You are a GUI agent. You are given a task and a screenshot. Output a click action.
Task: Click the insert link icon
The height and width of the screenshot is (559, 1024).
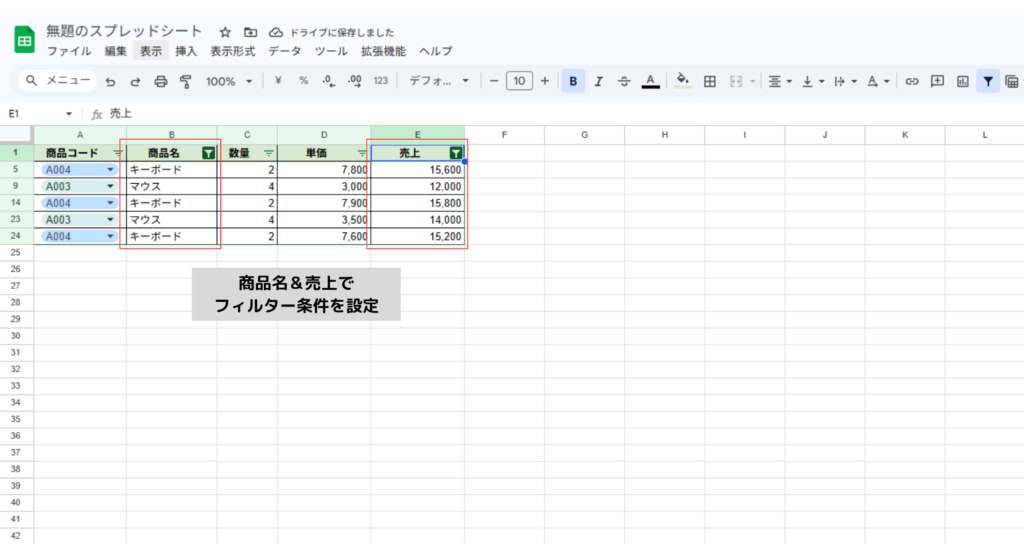click(911, 81)
